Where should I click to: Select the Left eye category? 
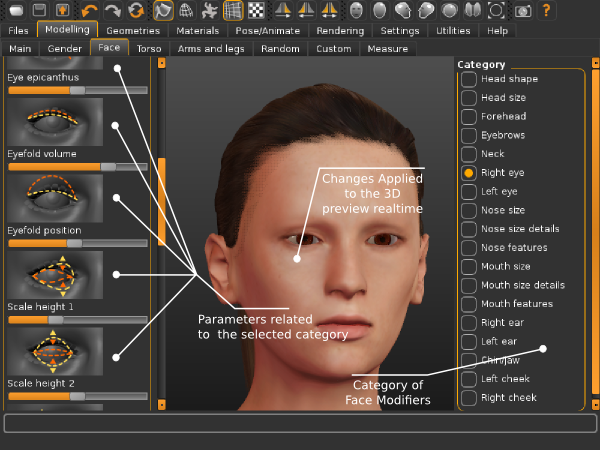pyautogui.click(x=468, y=191)
